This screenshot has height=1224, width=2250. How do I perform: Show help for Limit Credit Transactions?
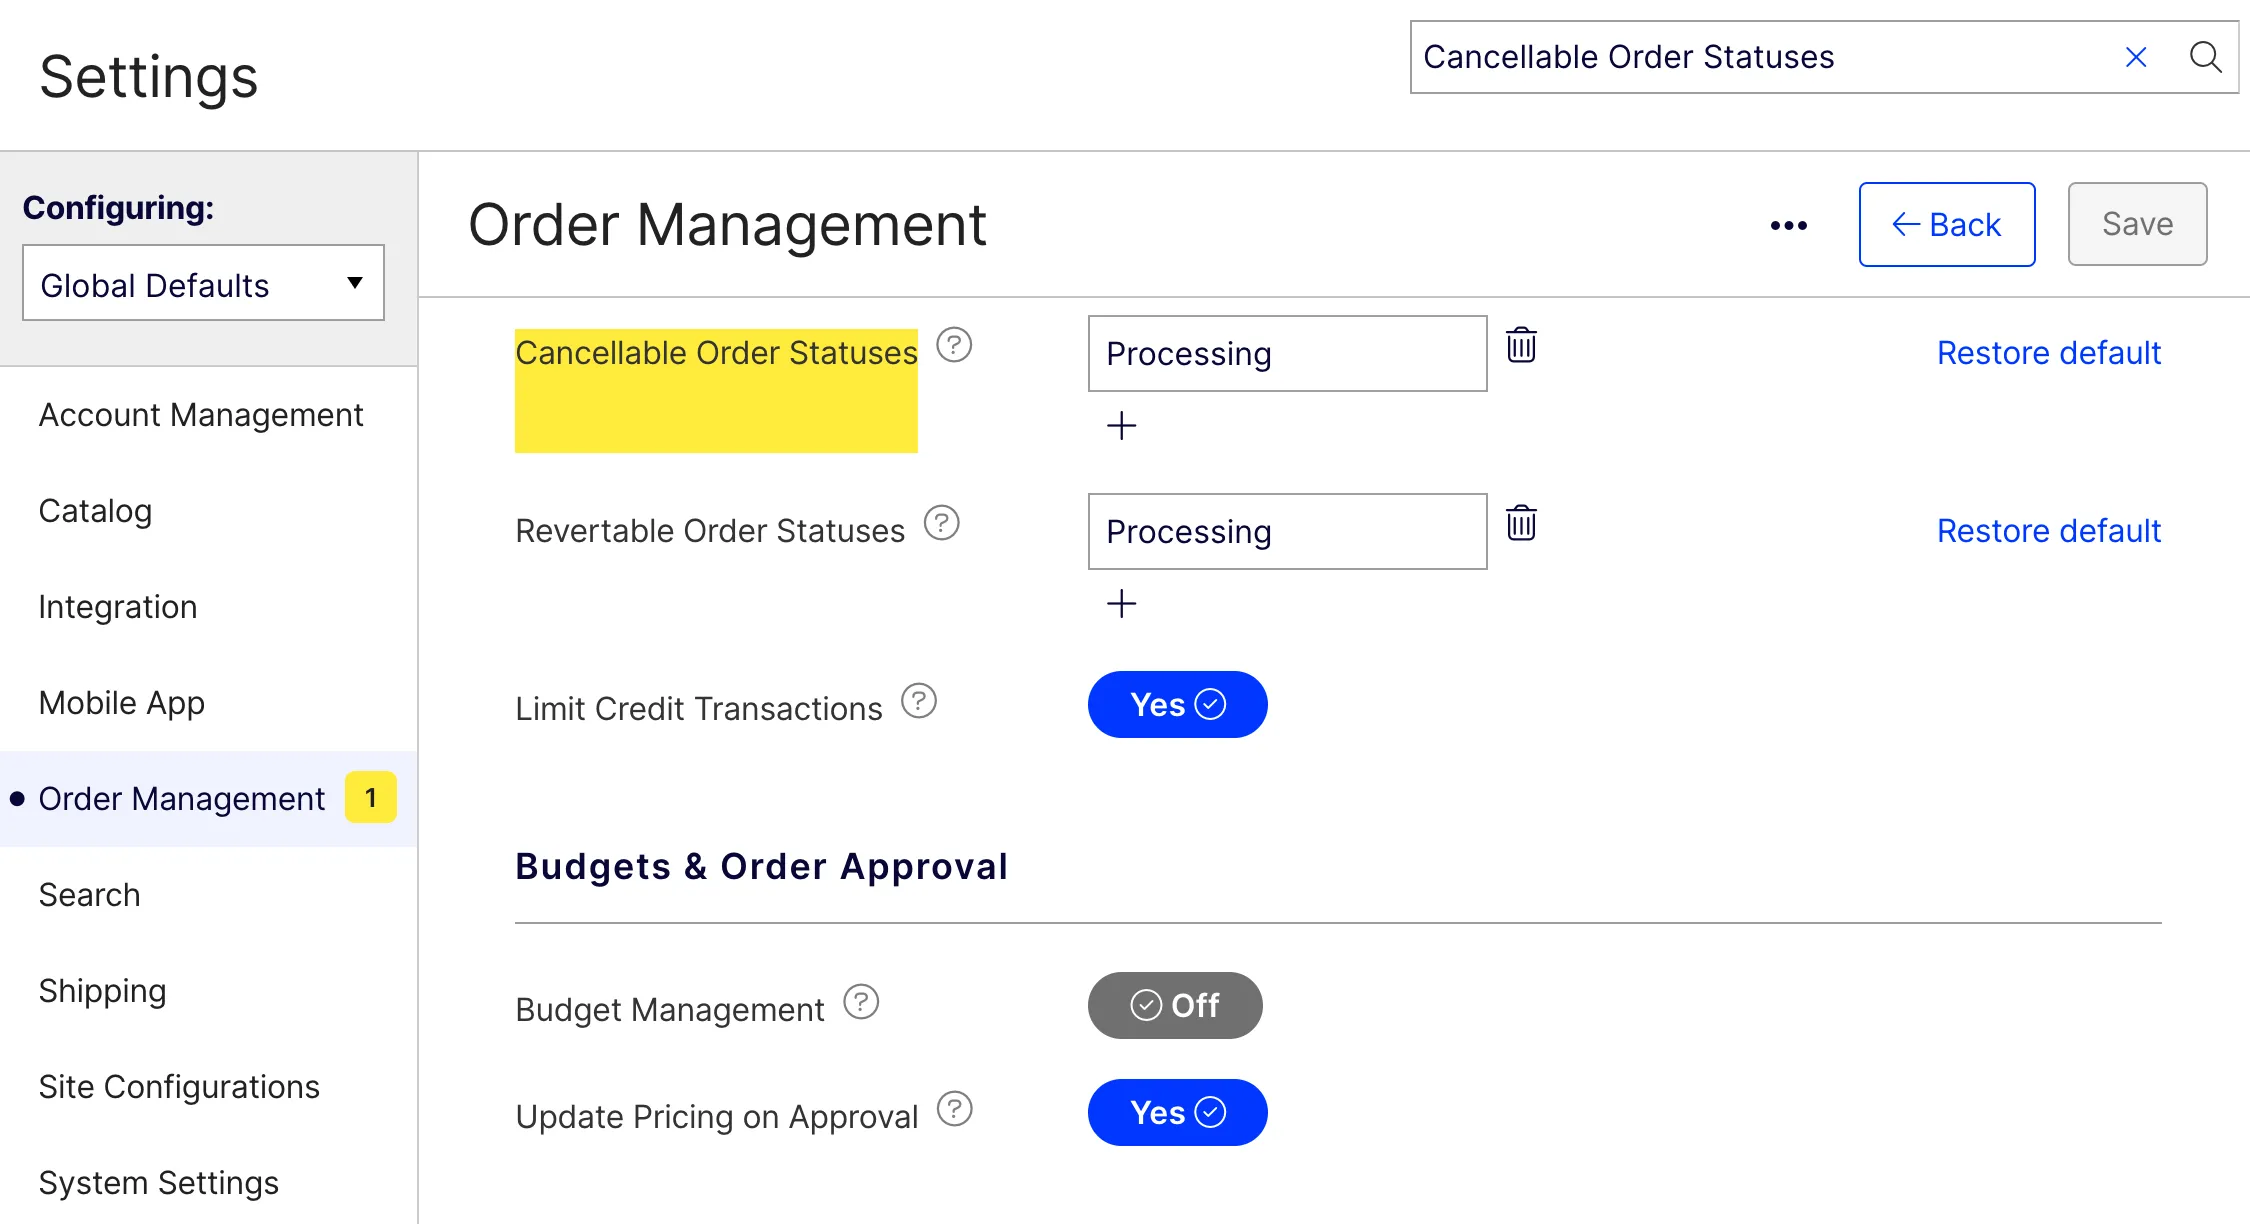(x=919, y=701)
